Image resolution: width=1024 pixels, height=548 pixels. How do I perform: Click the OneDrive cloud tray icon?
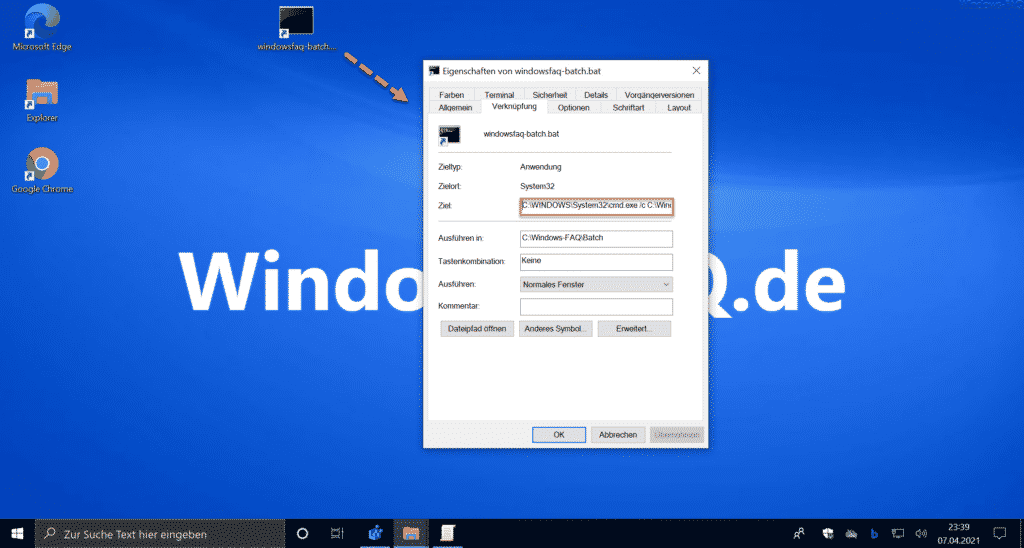pyautogui.click(x=851, y=533)
